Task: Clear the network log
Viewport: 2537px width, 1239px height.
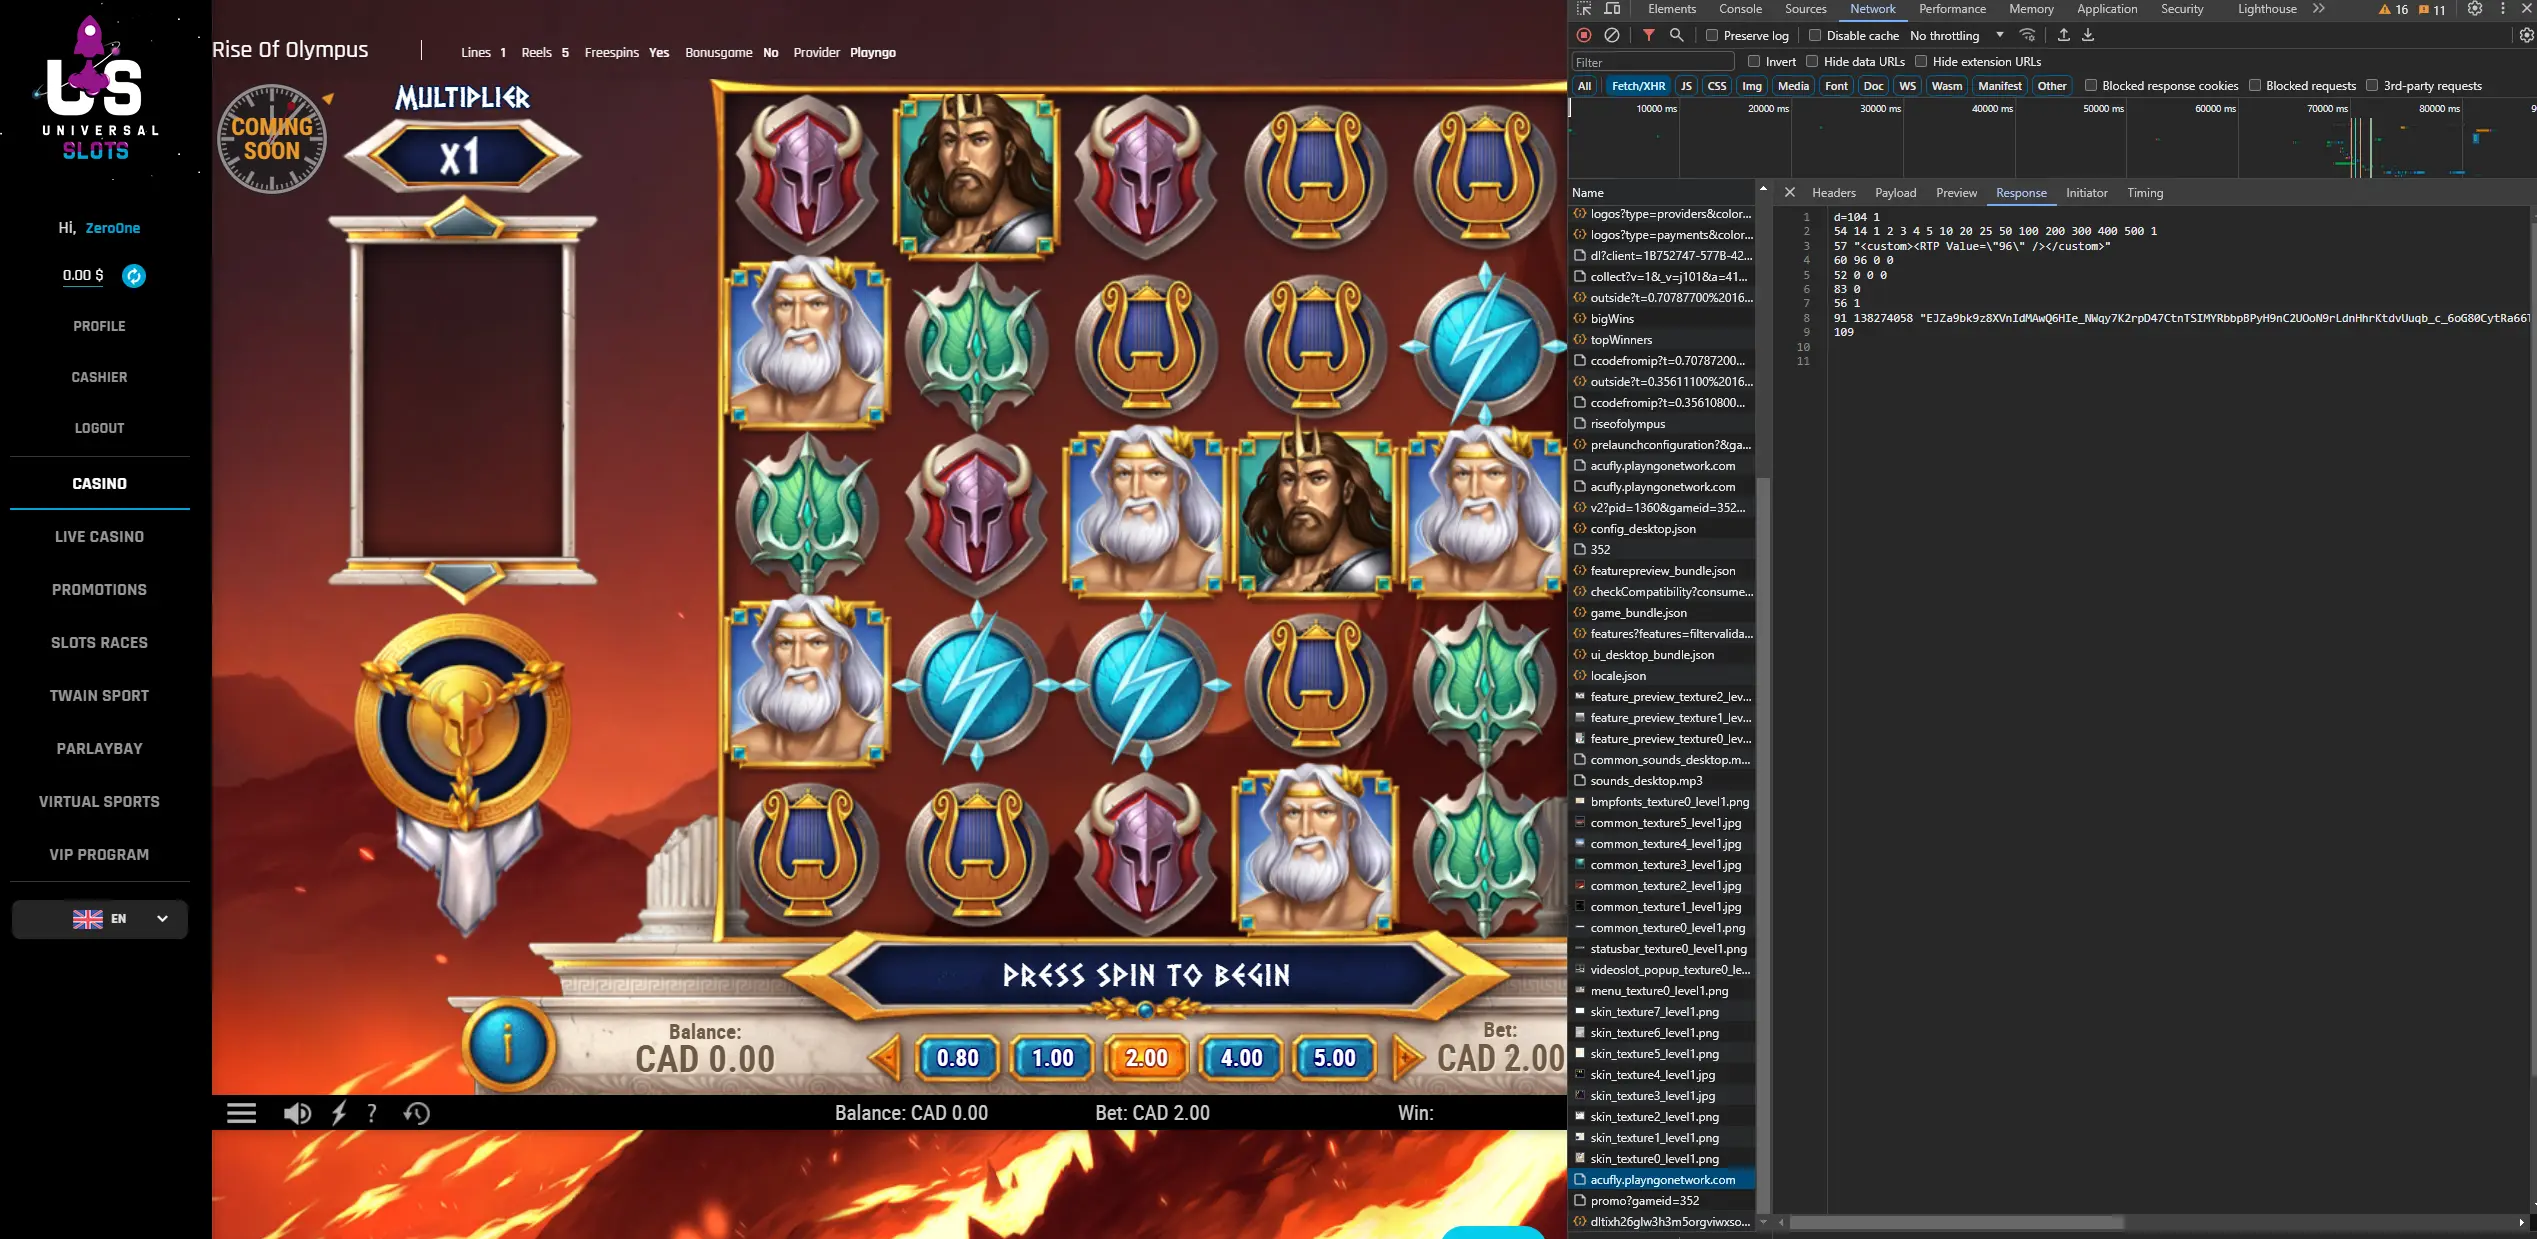Action: click(1612, 35)
